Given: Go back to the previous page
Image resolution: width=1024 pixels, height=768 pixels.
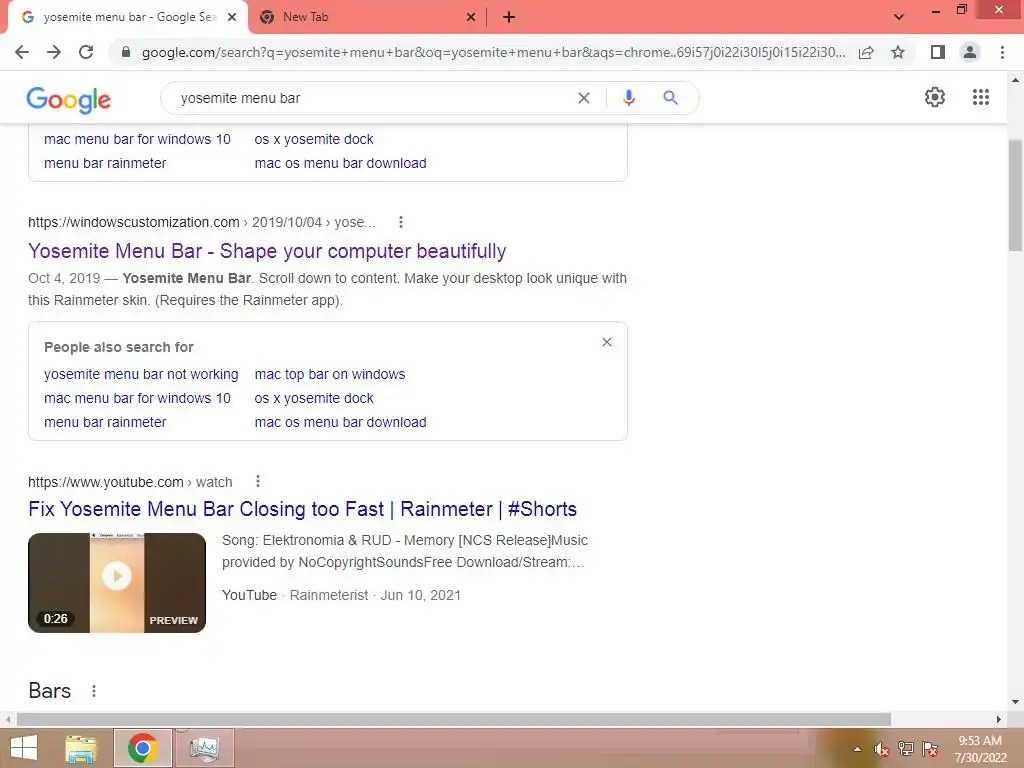Looking at the screenshot, I should [x=22, y=52].
